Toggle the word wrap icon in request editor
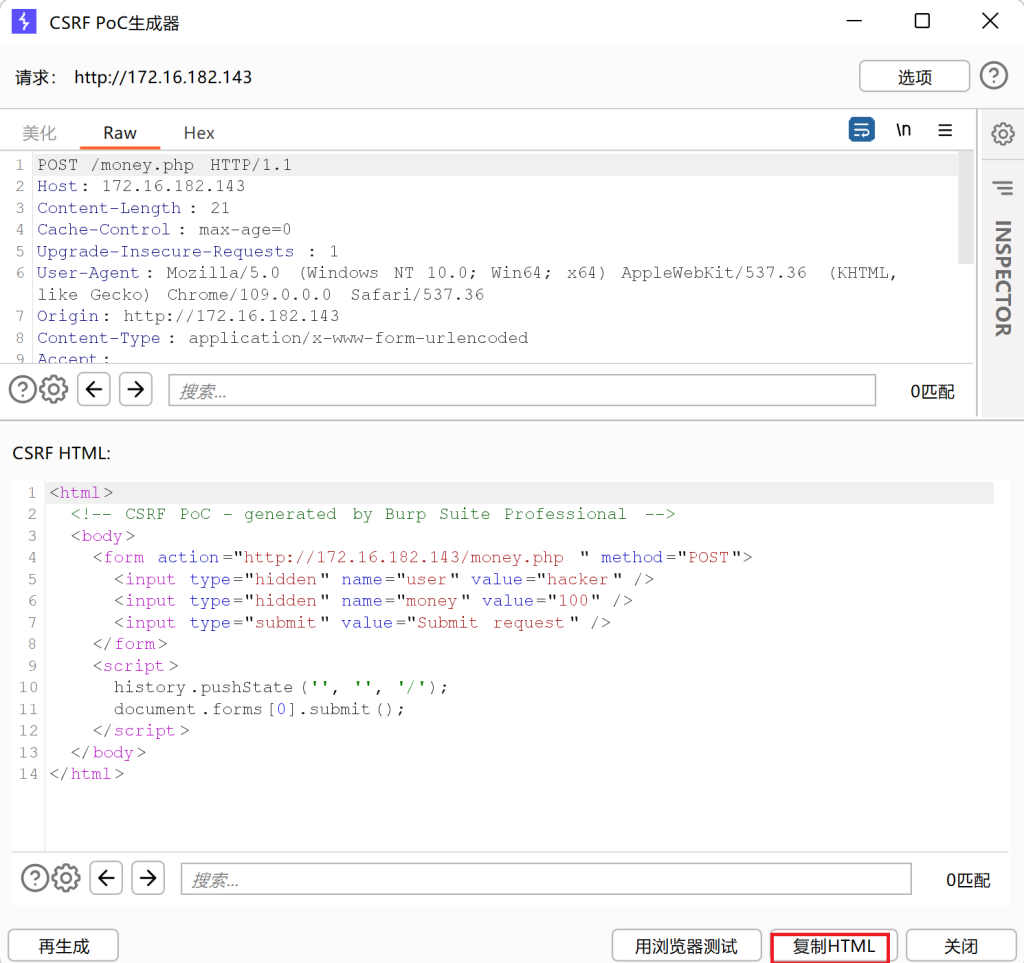 tap(861, 129)
